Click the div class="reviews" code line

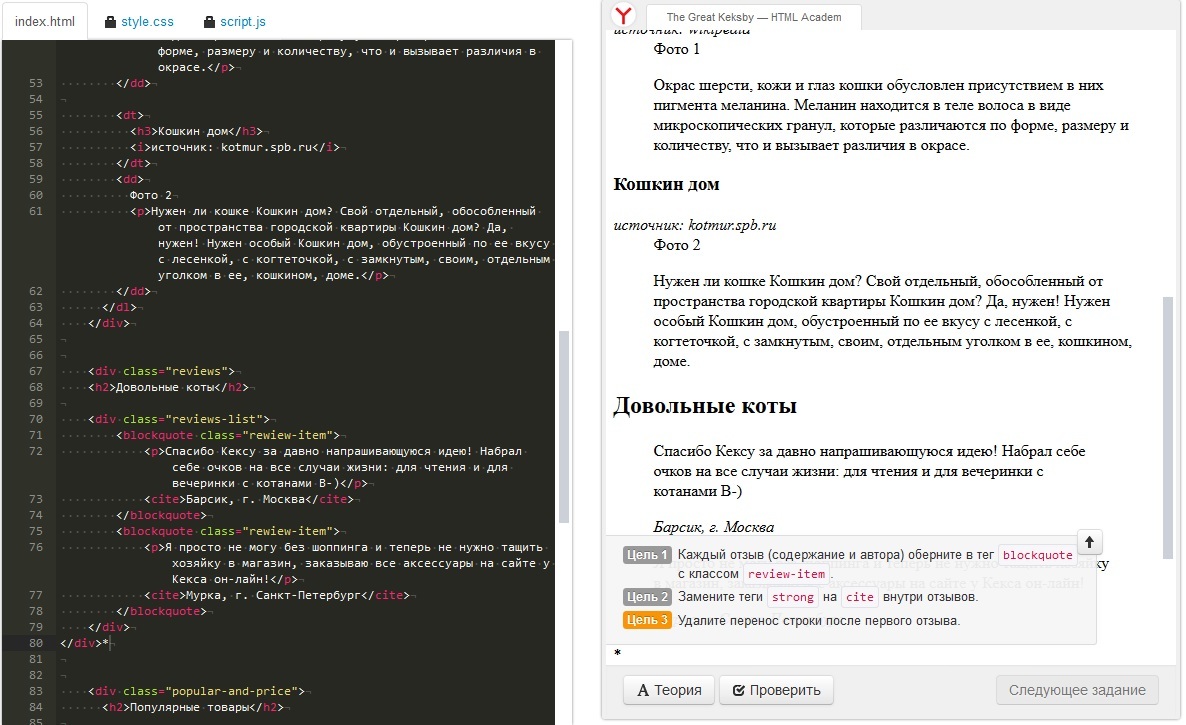pyautogui.click(x=161, y=371)
